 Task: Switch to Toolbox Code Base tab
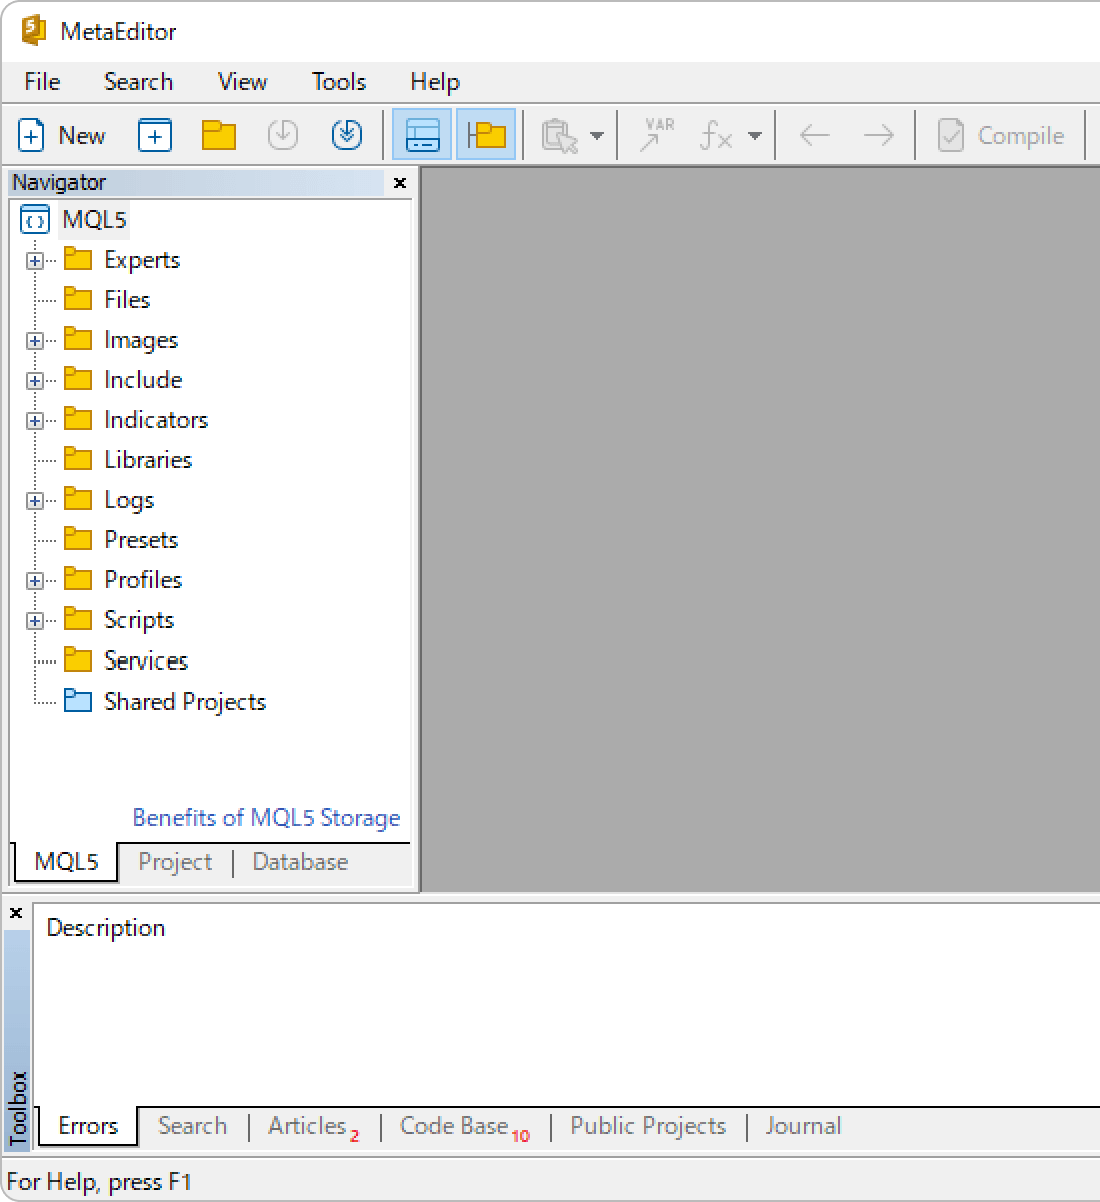point(464,1126)
